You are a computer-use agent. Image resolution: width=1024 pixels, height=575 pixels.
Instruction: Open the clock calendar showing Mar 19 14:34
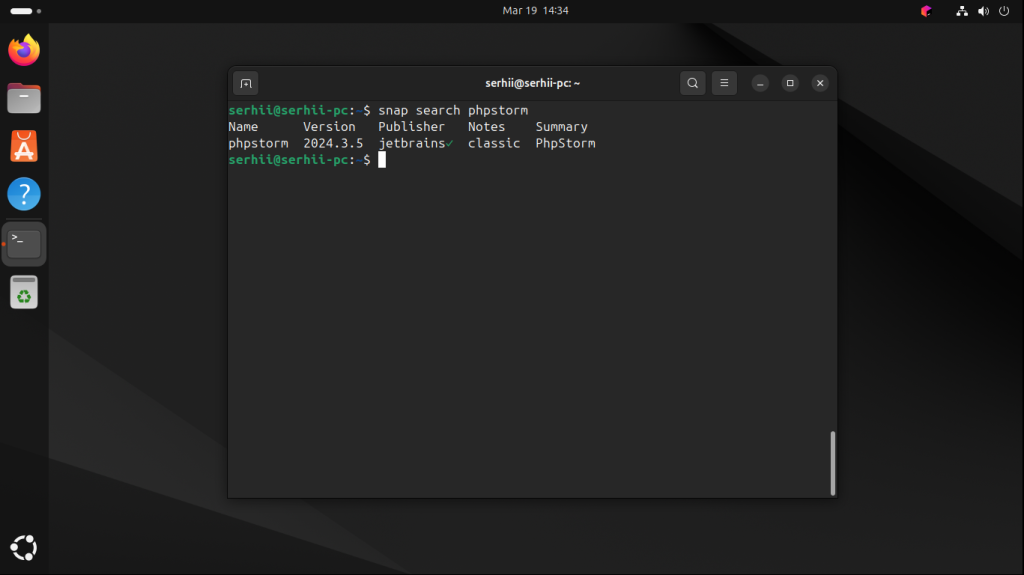[536, 10]
